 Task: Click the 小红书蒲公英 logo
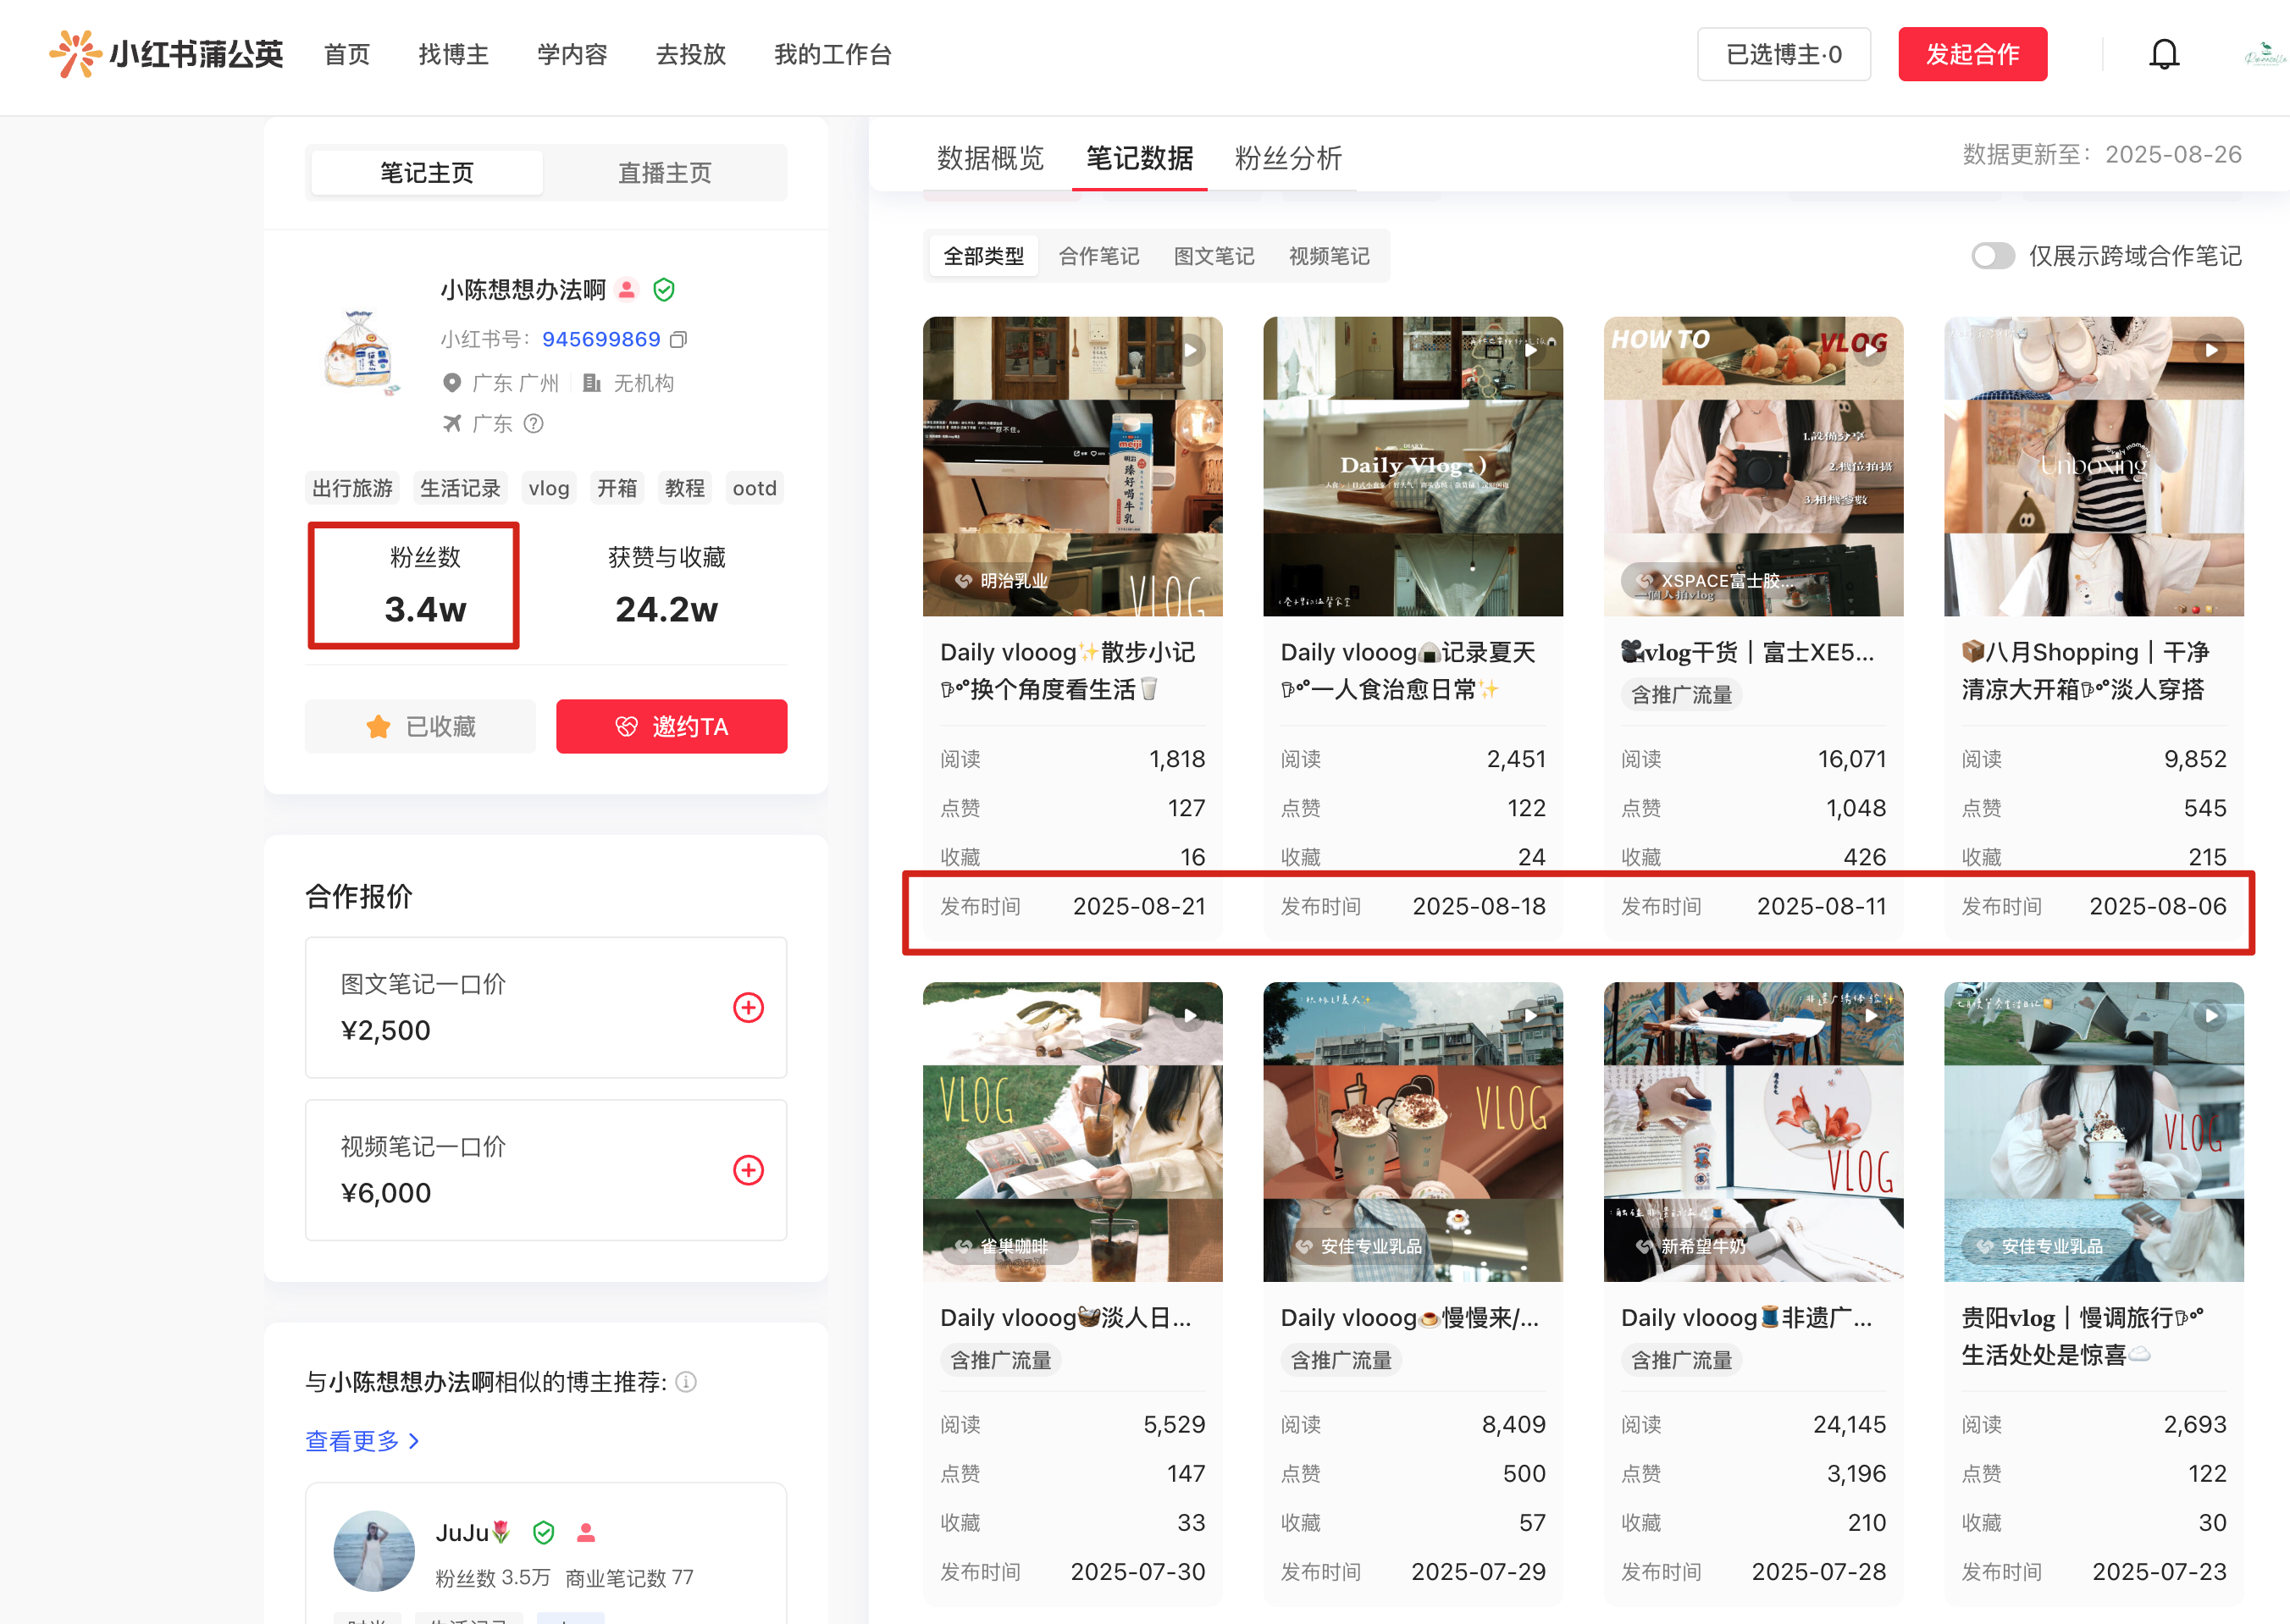pyautogui.click(x=166, y=54)
